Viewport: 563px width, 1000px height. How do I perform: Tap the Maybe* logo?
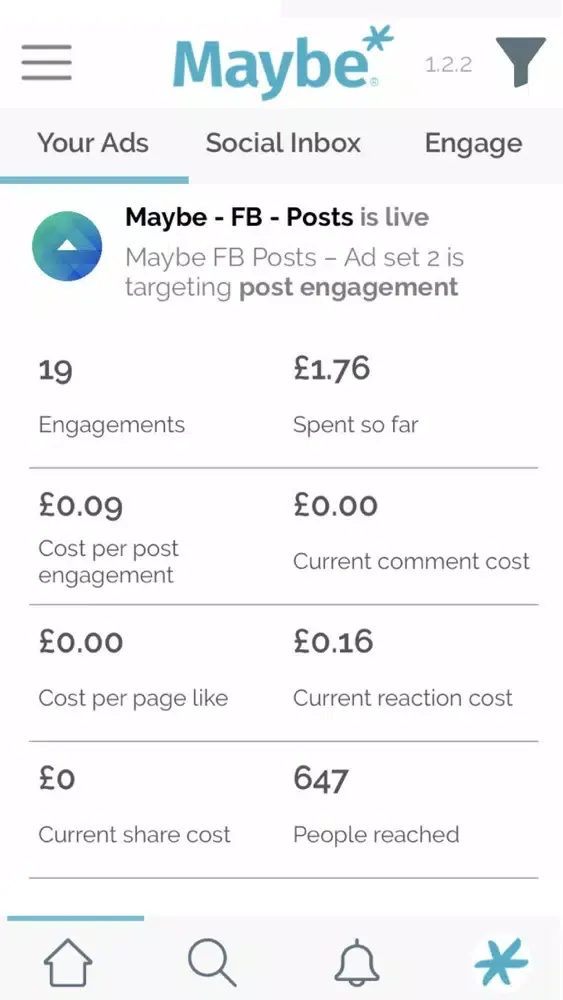click(283, 62)
